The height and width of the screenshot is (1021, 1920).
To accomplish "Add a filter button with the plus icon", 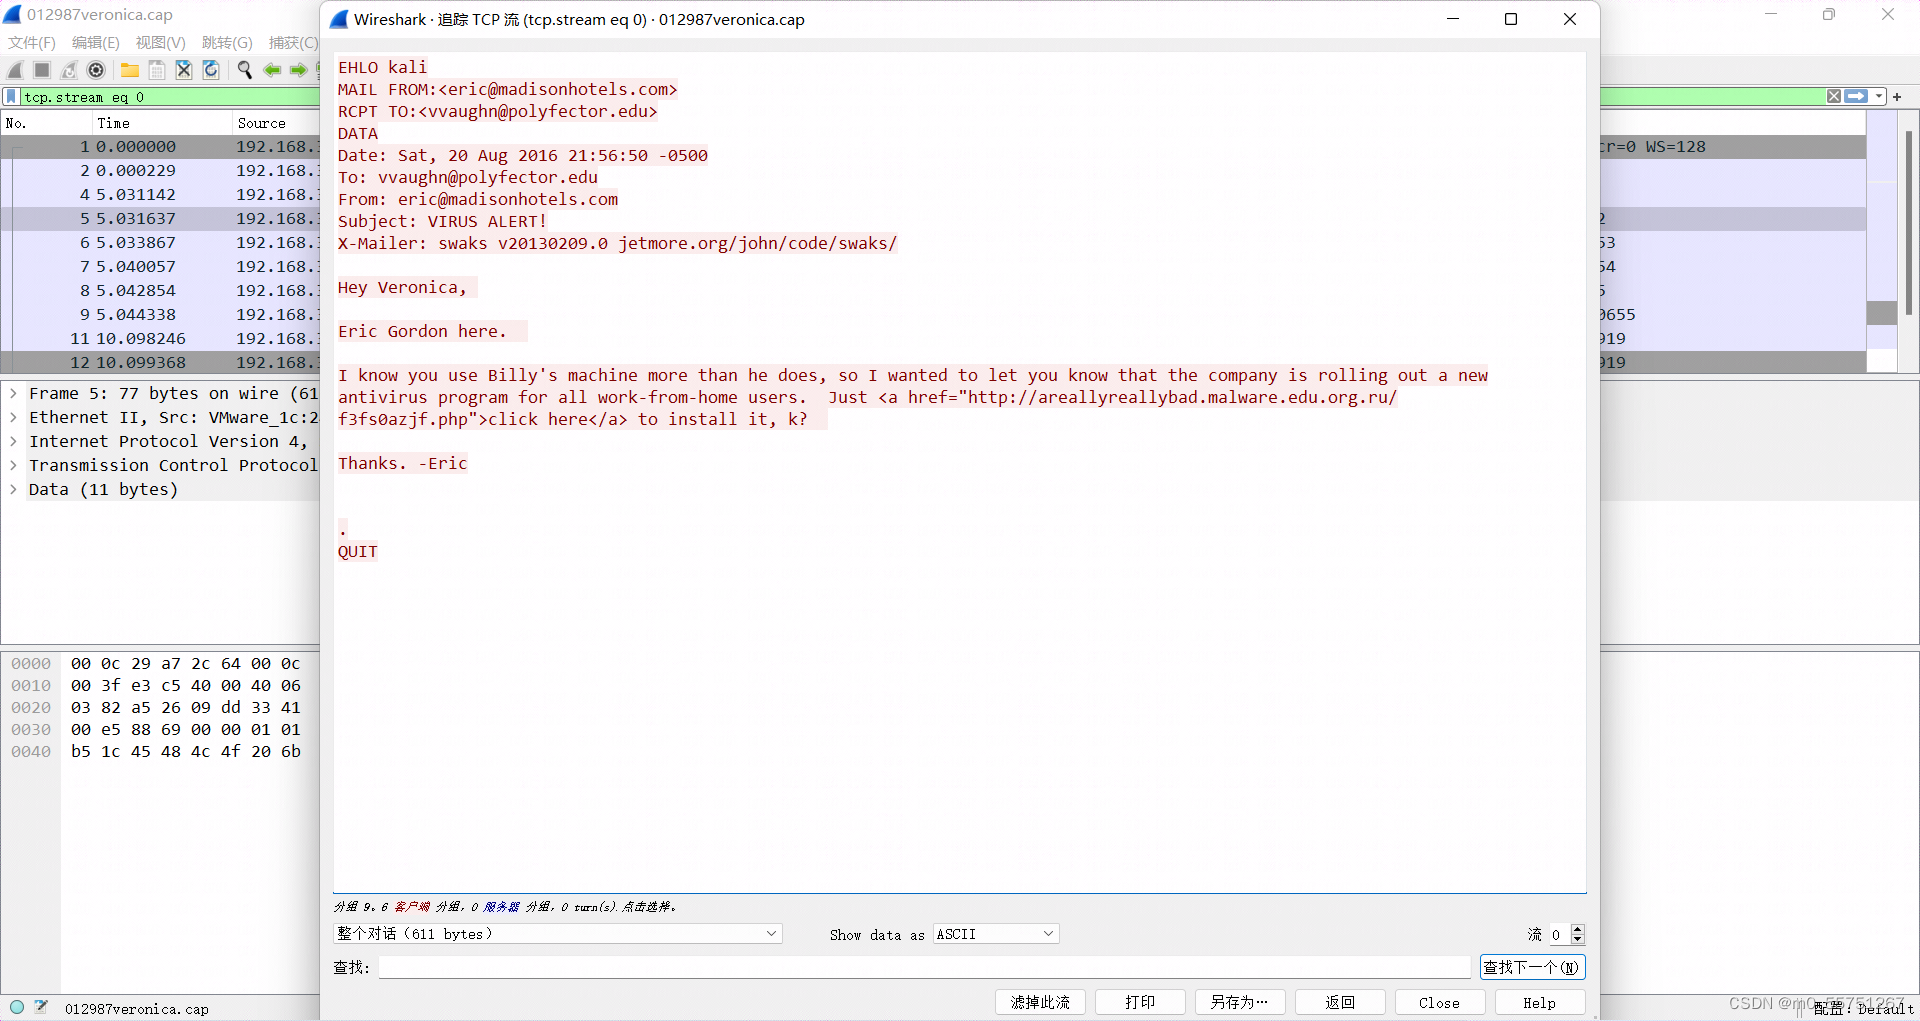I will pyautogui.click(x=1897, y=97).
